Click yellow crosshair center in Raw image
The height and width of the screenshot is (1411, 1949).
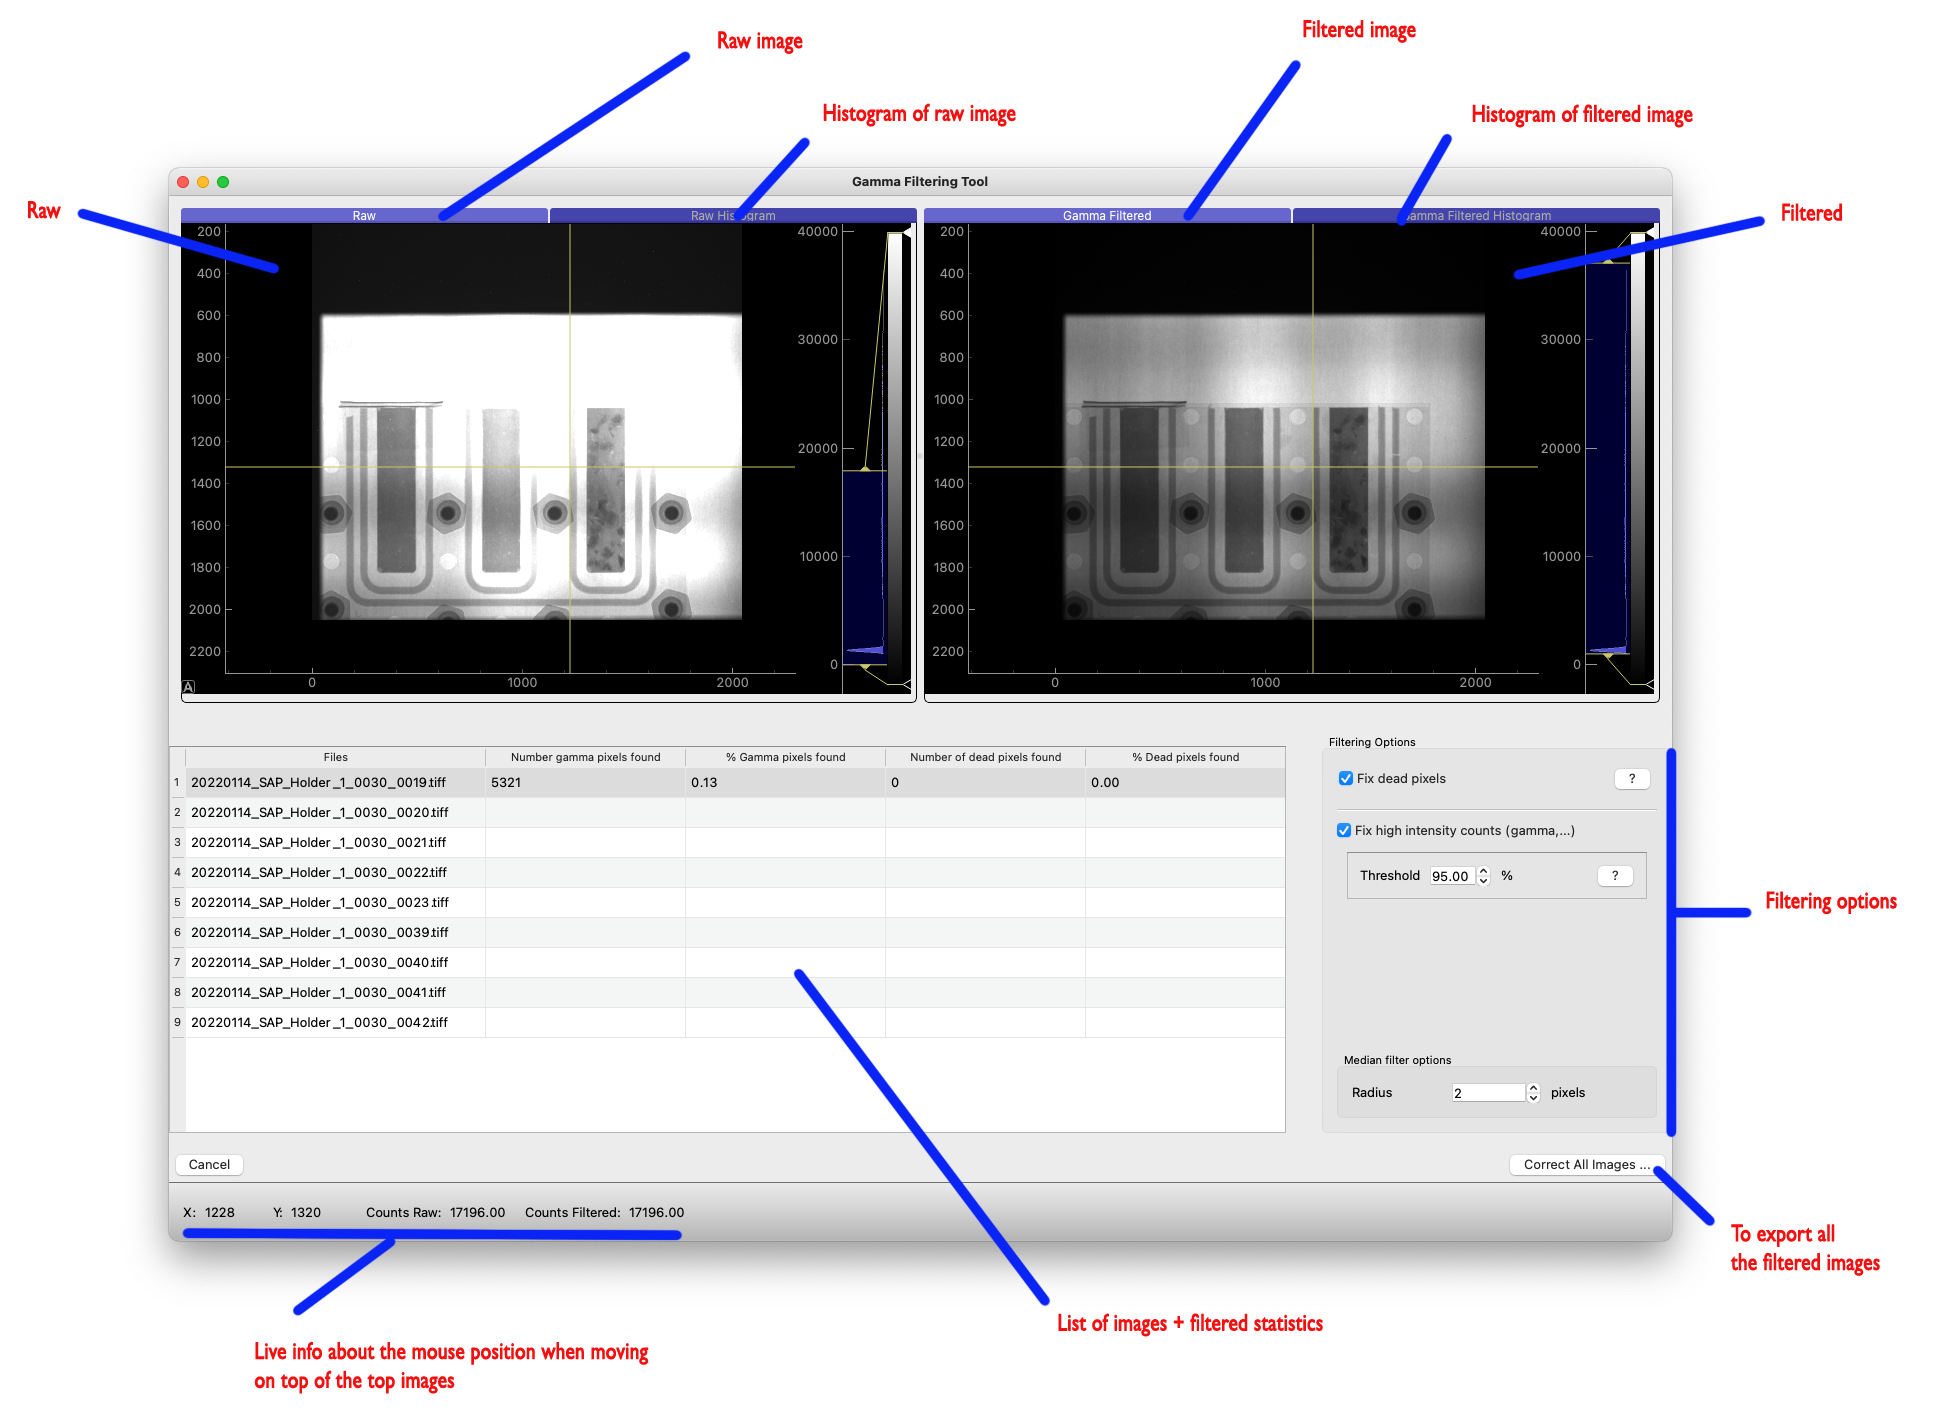[x=570, y=467]
